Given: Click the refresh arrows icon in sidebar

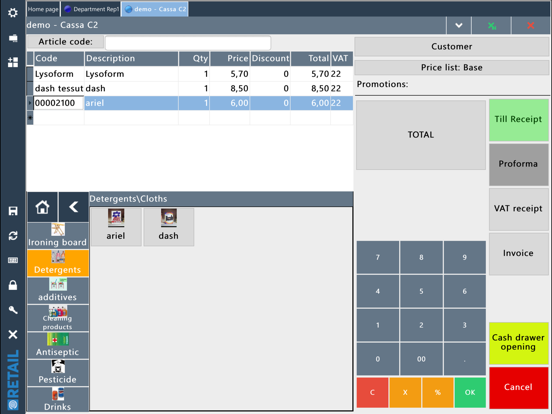Looking at the screenshot, I should [13, 236].
